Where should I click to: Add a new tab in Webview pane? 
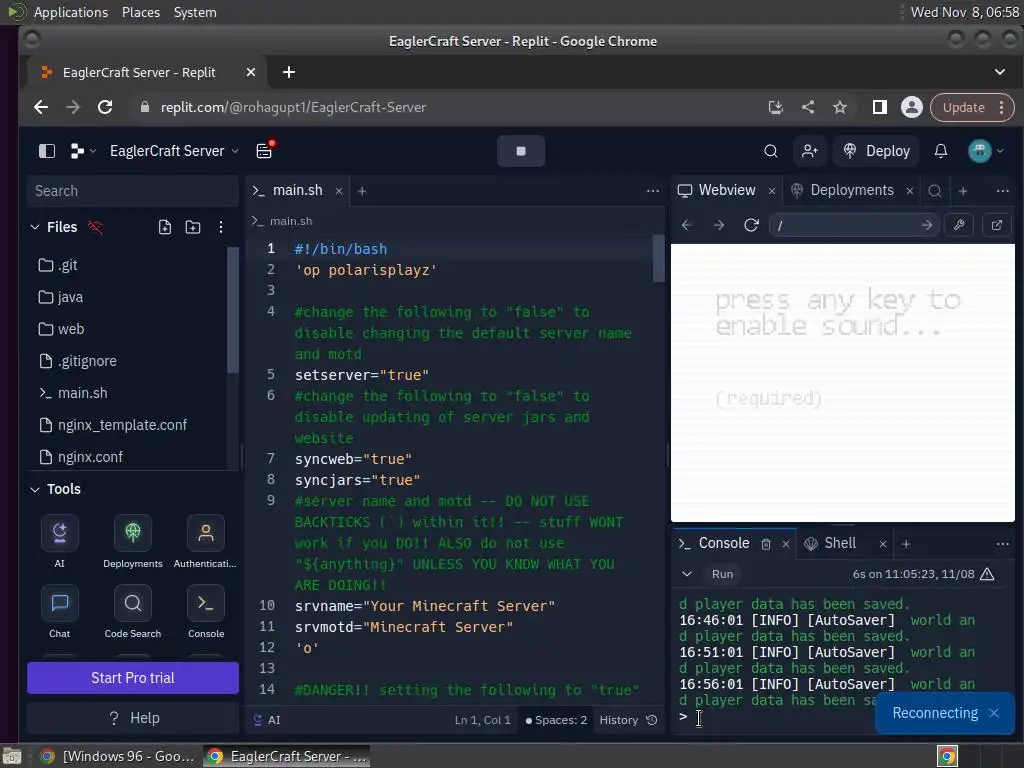963,191
